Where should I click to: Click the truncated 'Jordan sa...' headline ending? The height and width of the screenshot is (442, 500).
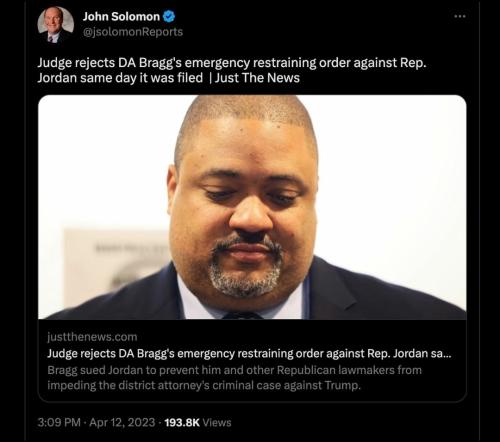click(422, 353)
